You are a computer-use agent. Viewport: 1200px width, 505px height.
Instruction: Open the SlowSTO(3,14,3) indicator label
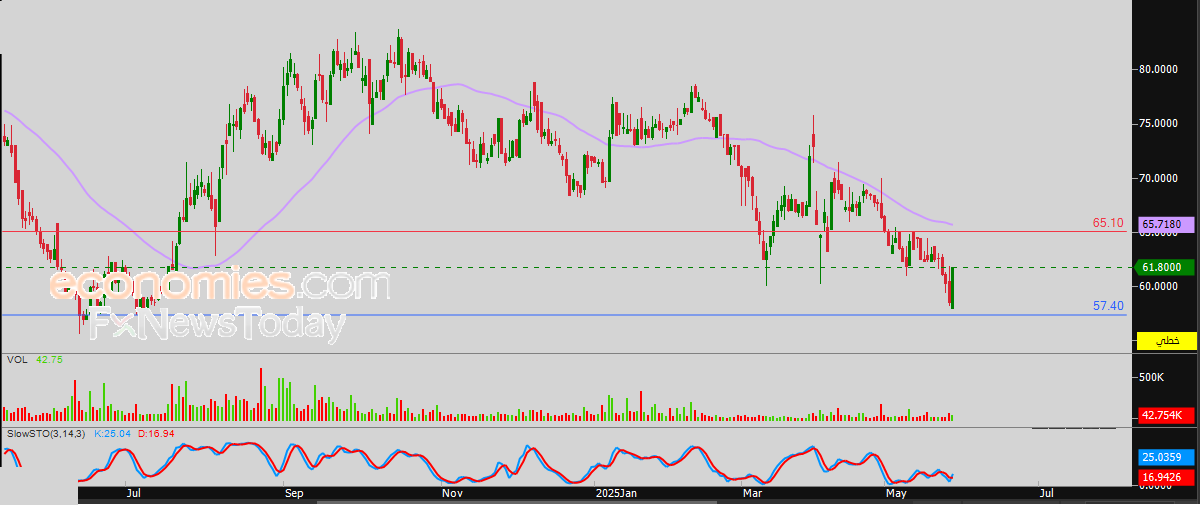click(47, 434)
